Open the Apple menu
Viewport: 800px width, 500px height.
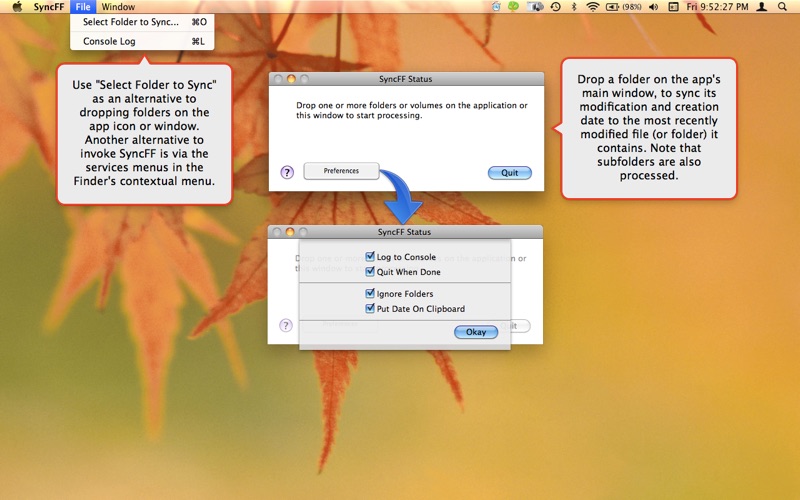(17, 7)
